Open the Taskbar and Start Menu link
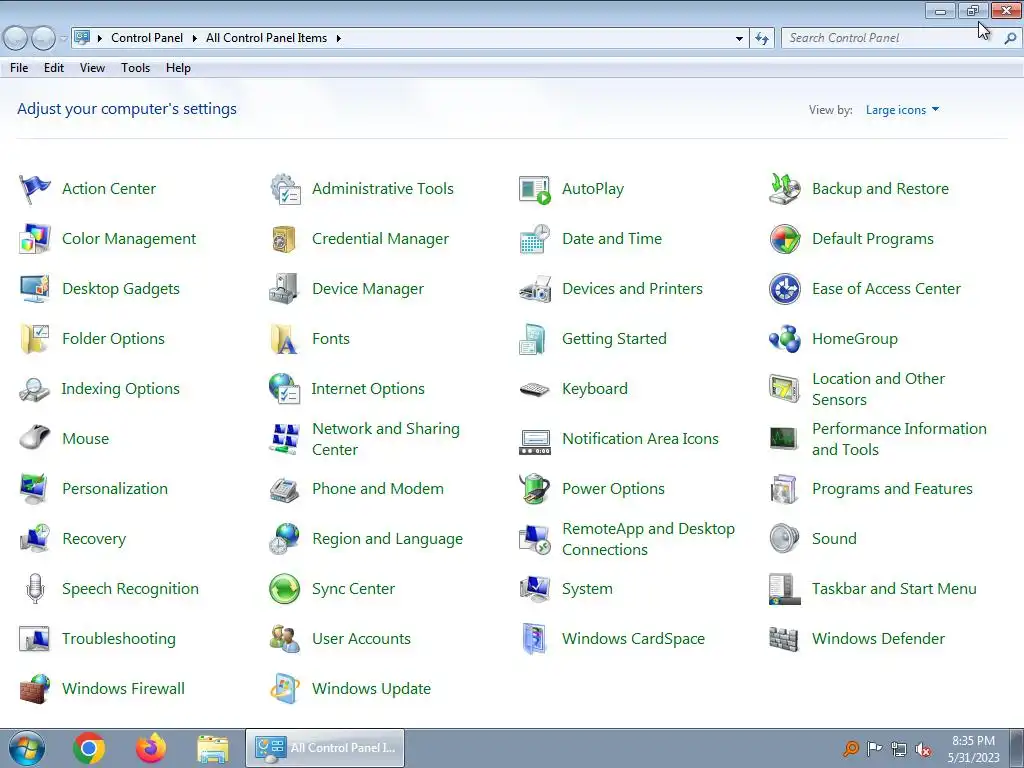The image size is (1024, 768). click(894, 589)
